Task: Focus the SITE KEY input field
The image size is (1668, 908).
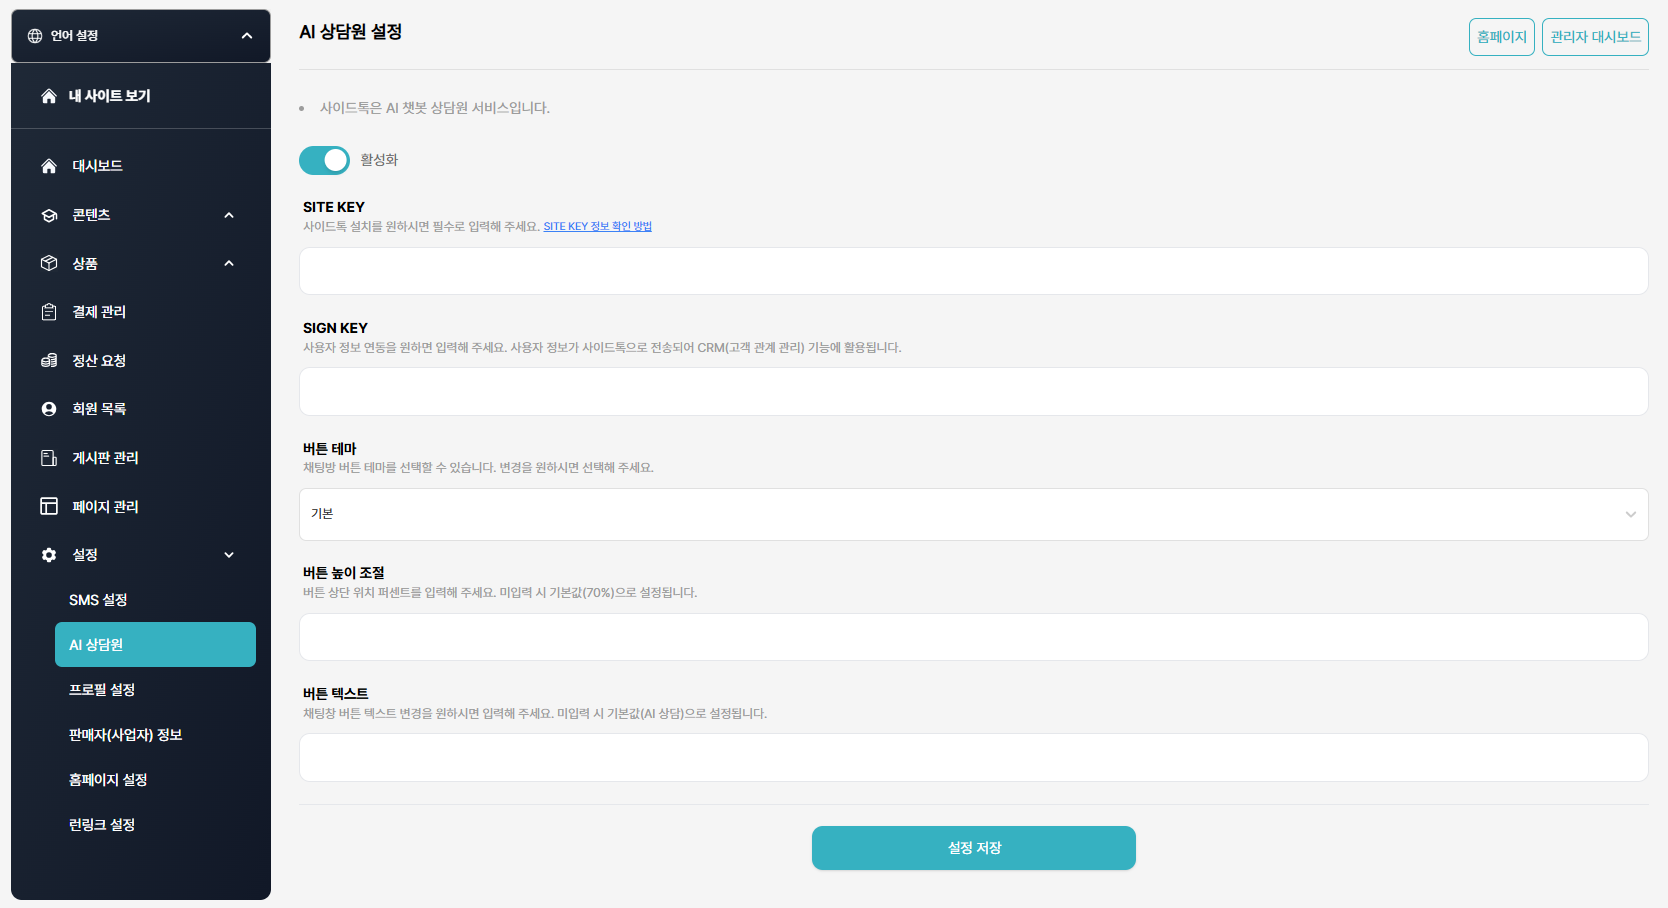Action: tap(973, 271)
